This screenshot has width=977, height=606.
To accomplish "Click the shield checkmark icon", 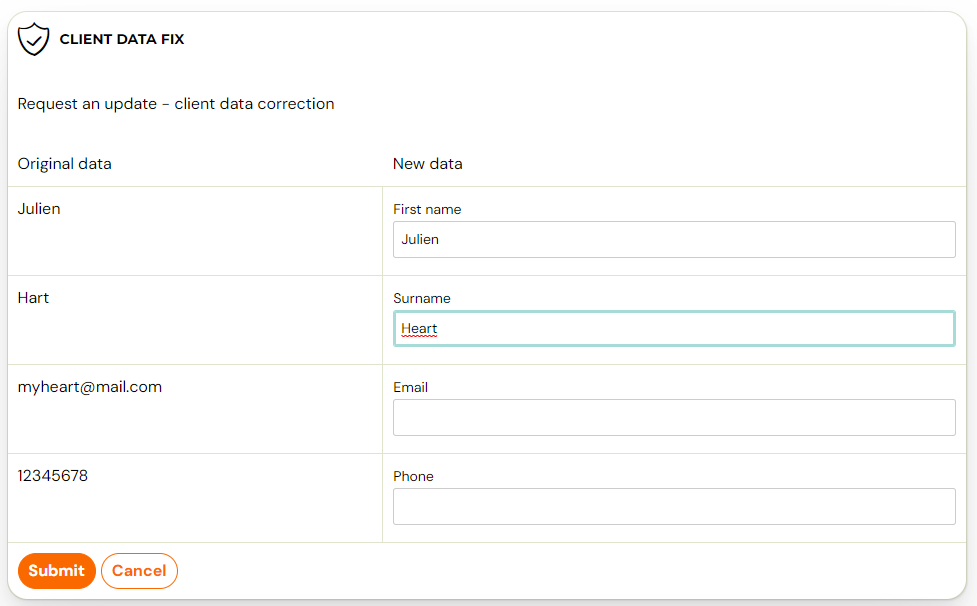I will 34,39.
